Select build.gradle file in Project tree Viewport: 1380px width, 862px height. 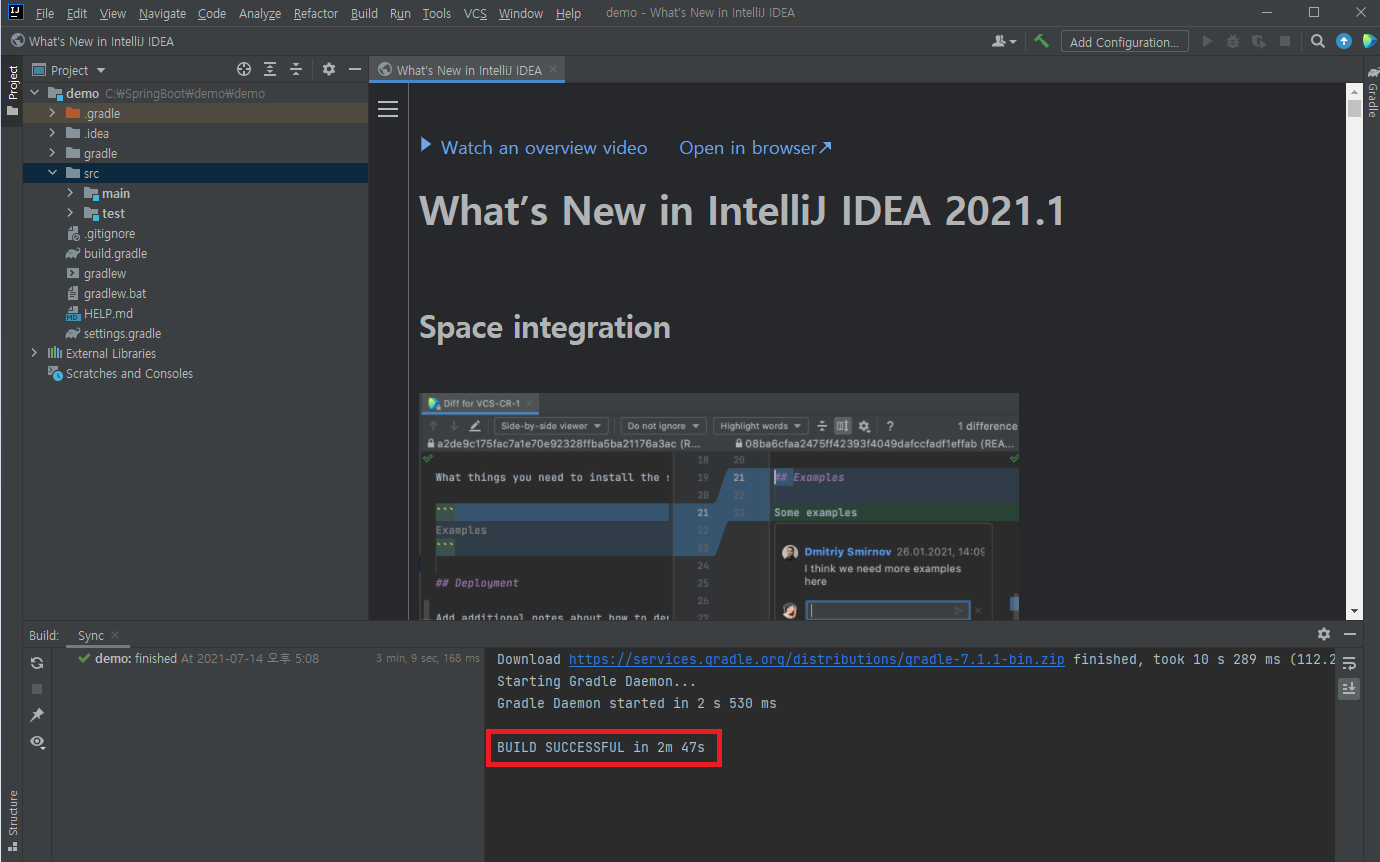(115, 253)
